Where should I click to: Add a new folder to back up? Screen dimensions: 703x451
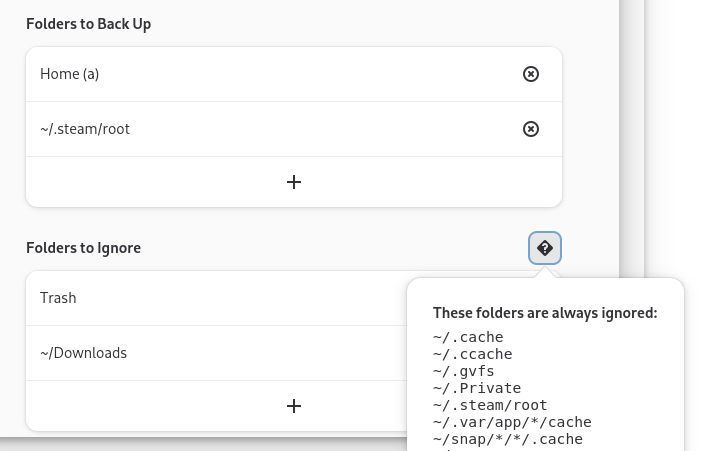[294, 182]
